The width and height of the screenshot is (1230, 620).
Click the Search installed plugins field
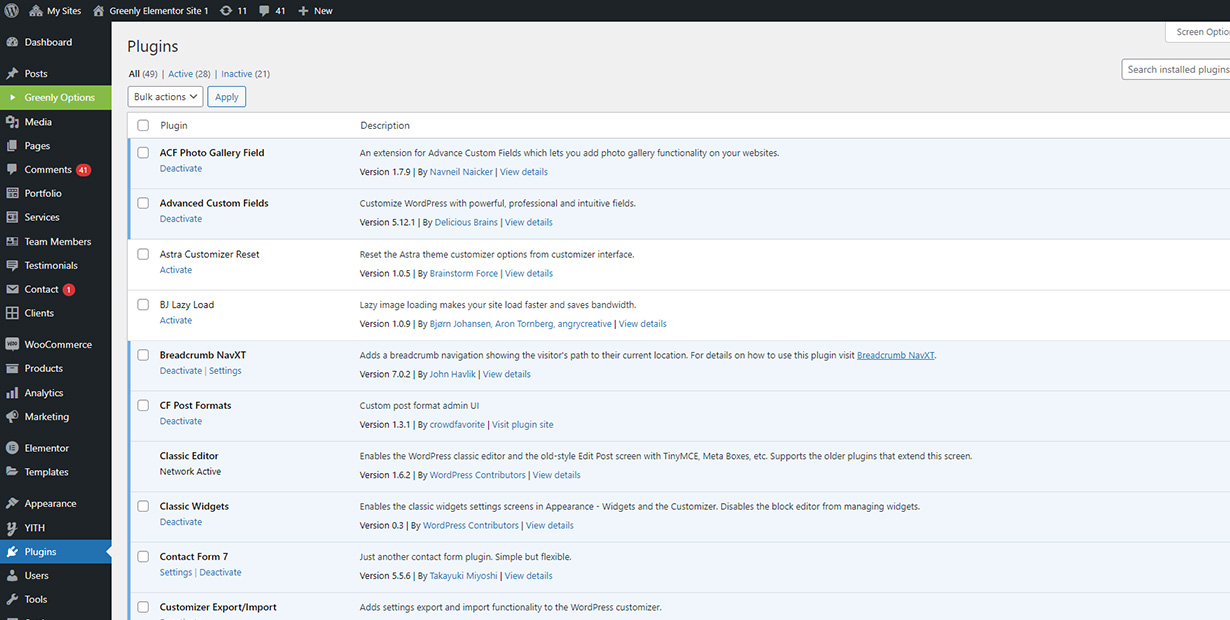coord(1177,70)
